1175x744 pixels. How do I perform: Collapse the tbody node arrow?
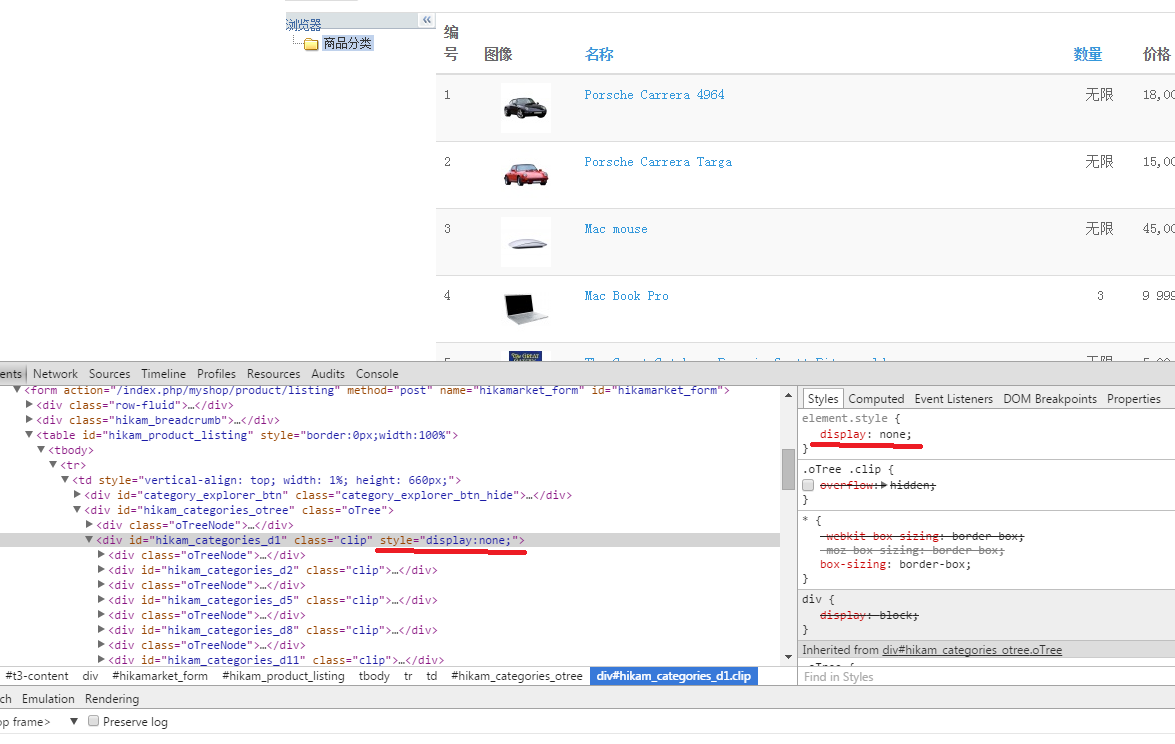coord(41,450)
